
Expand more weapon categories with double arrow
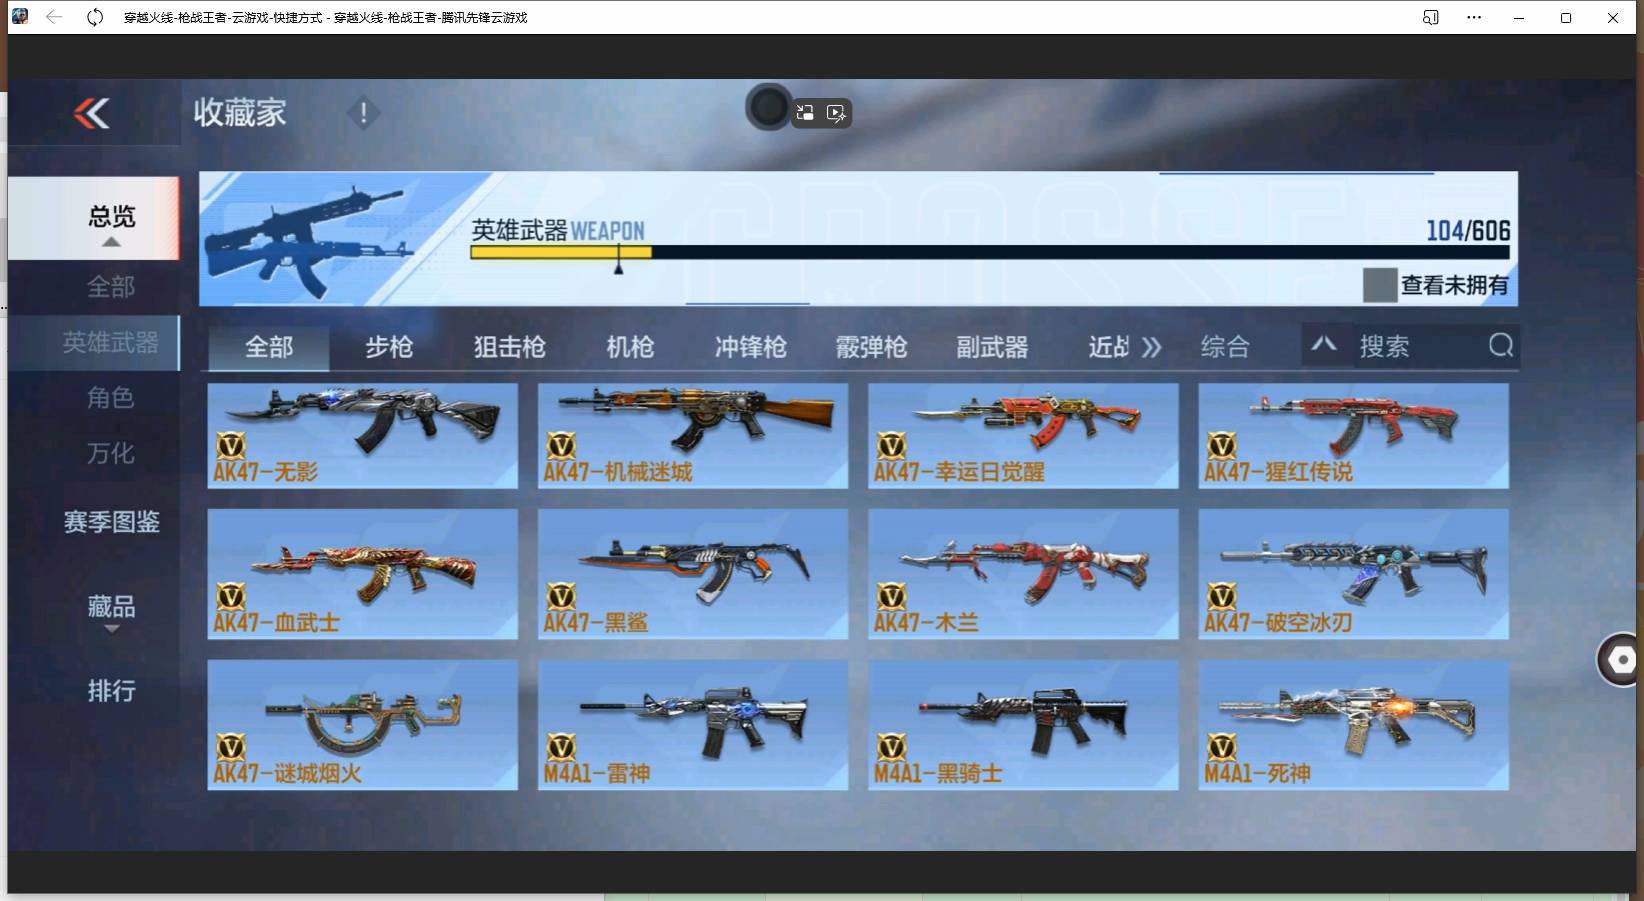(1151, 347)
